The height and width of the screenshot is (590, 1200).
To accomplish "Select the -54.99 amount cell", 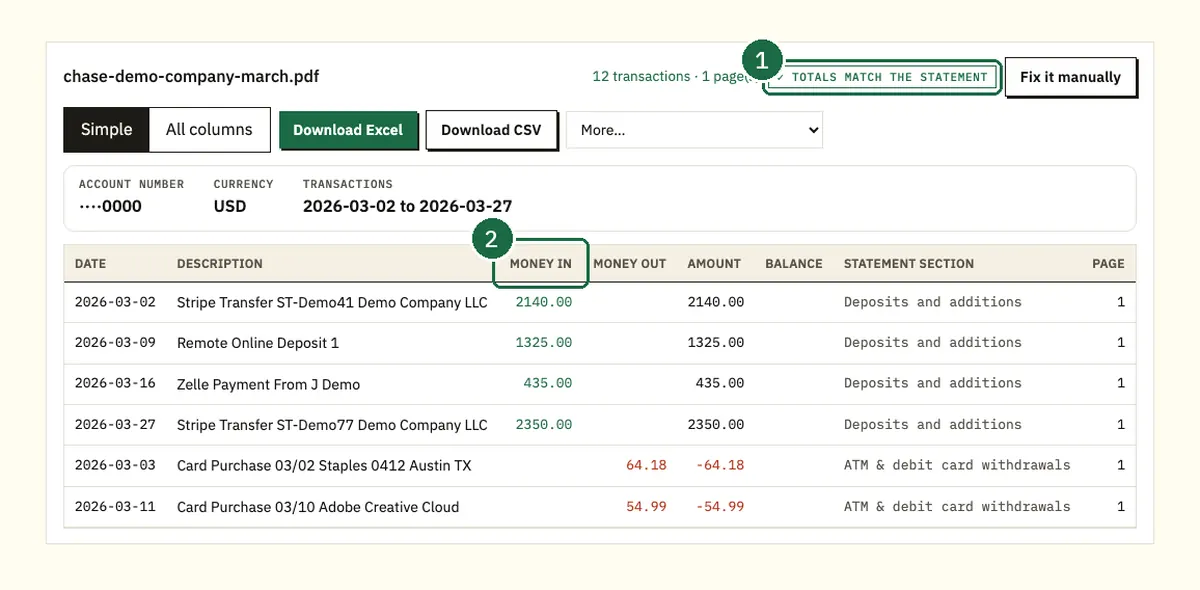I will [x=720, y=507].
